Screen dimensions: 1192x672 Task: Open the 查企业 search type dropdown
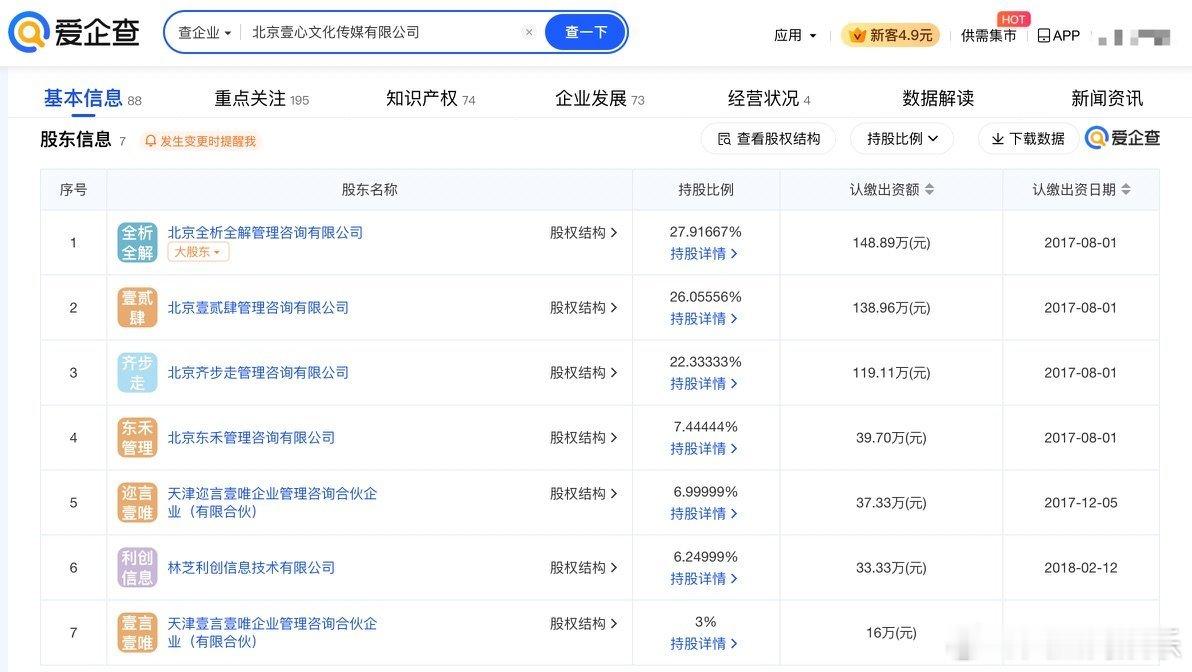click(x=204, y=33)
